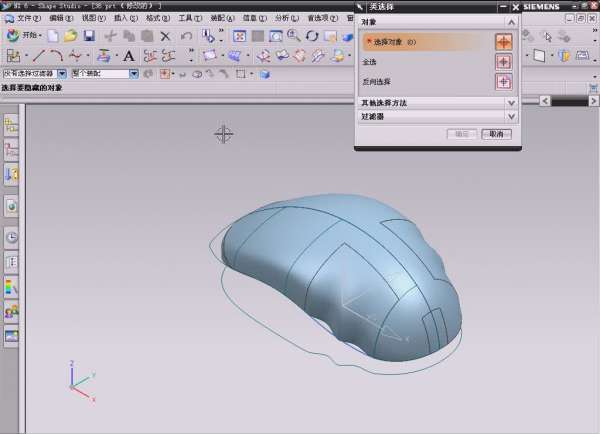This screenshot has width=600, height=434.
Task: Click the Select All crosshair icon
Action: (504, 62)
